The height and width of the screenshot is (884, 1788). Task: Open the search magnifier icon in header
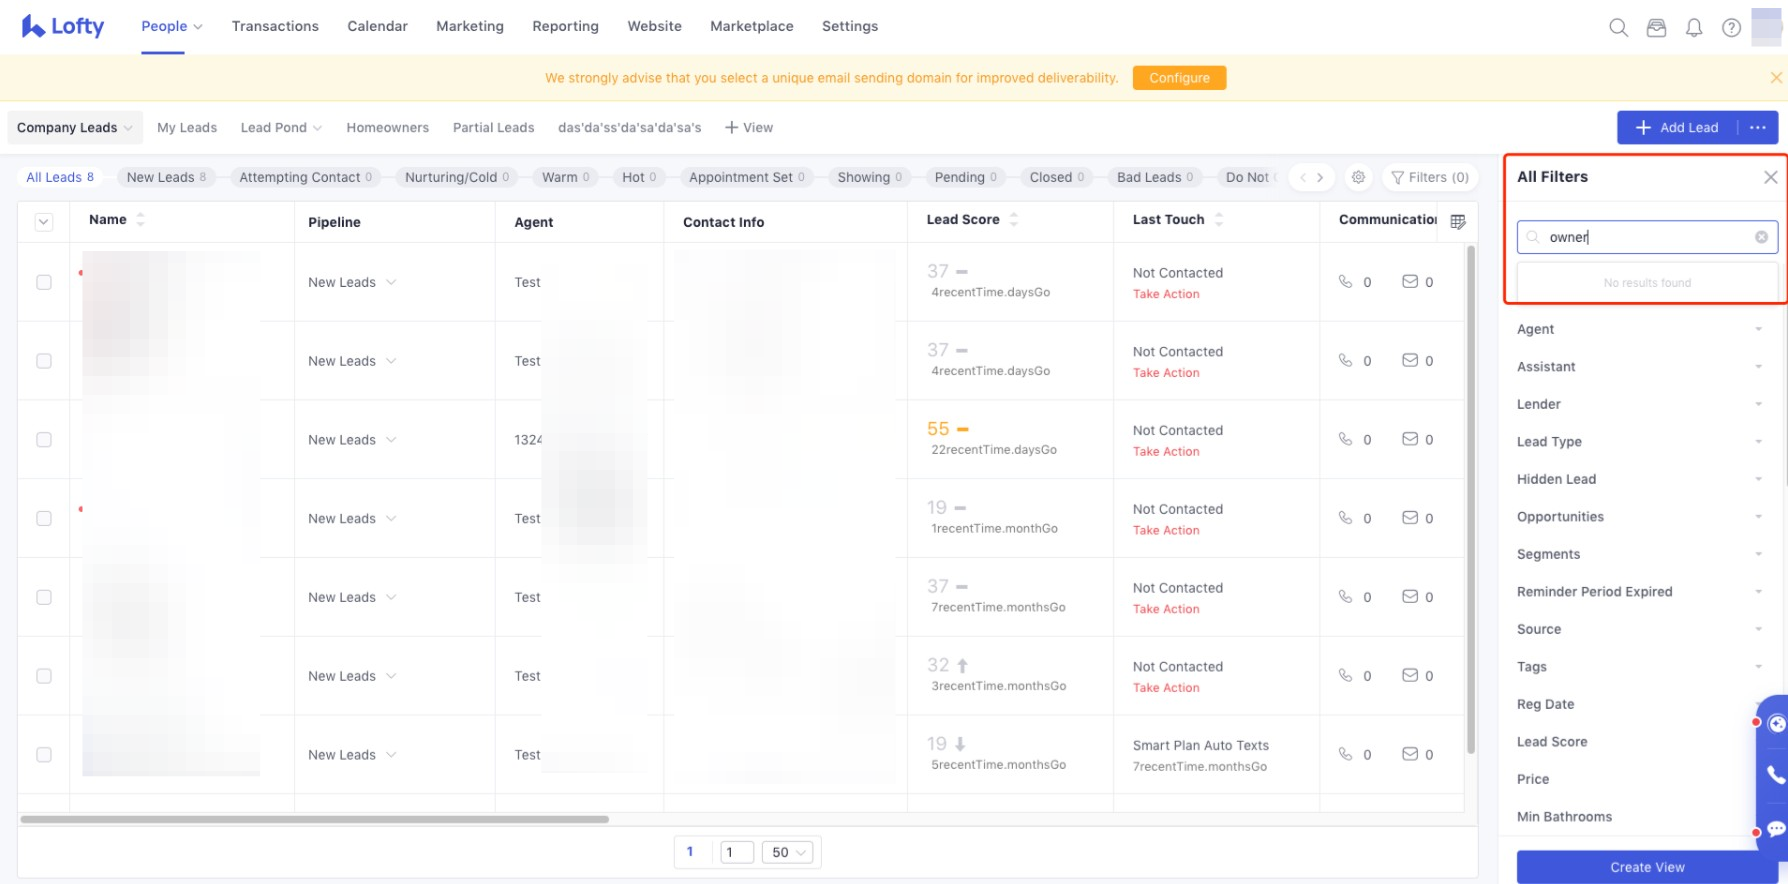(1618, 28)
